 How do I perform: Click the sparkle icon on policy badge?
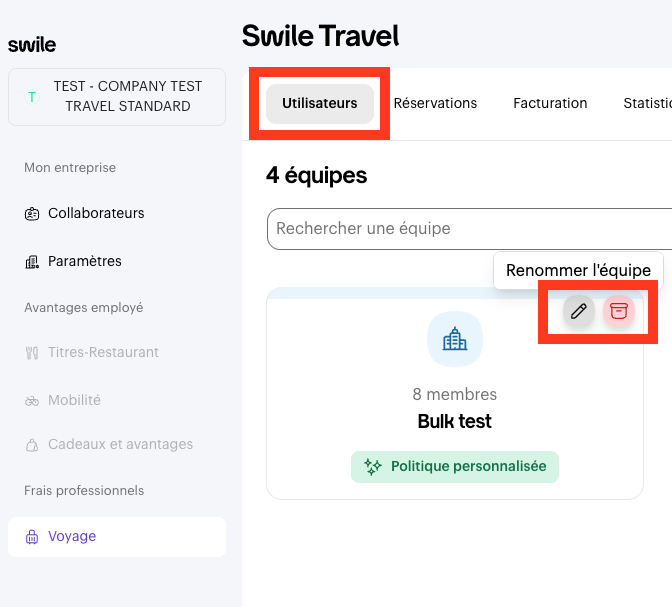(x=373, y=466)
